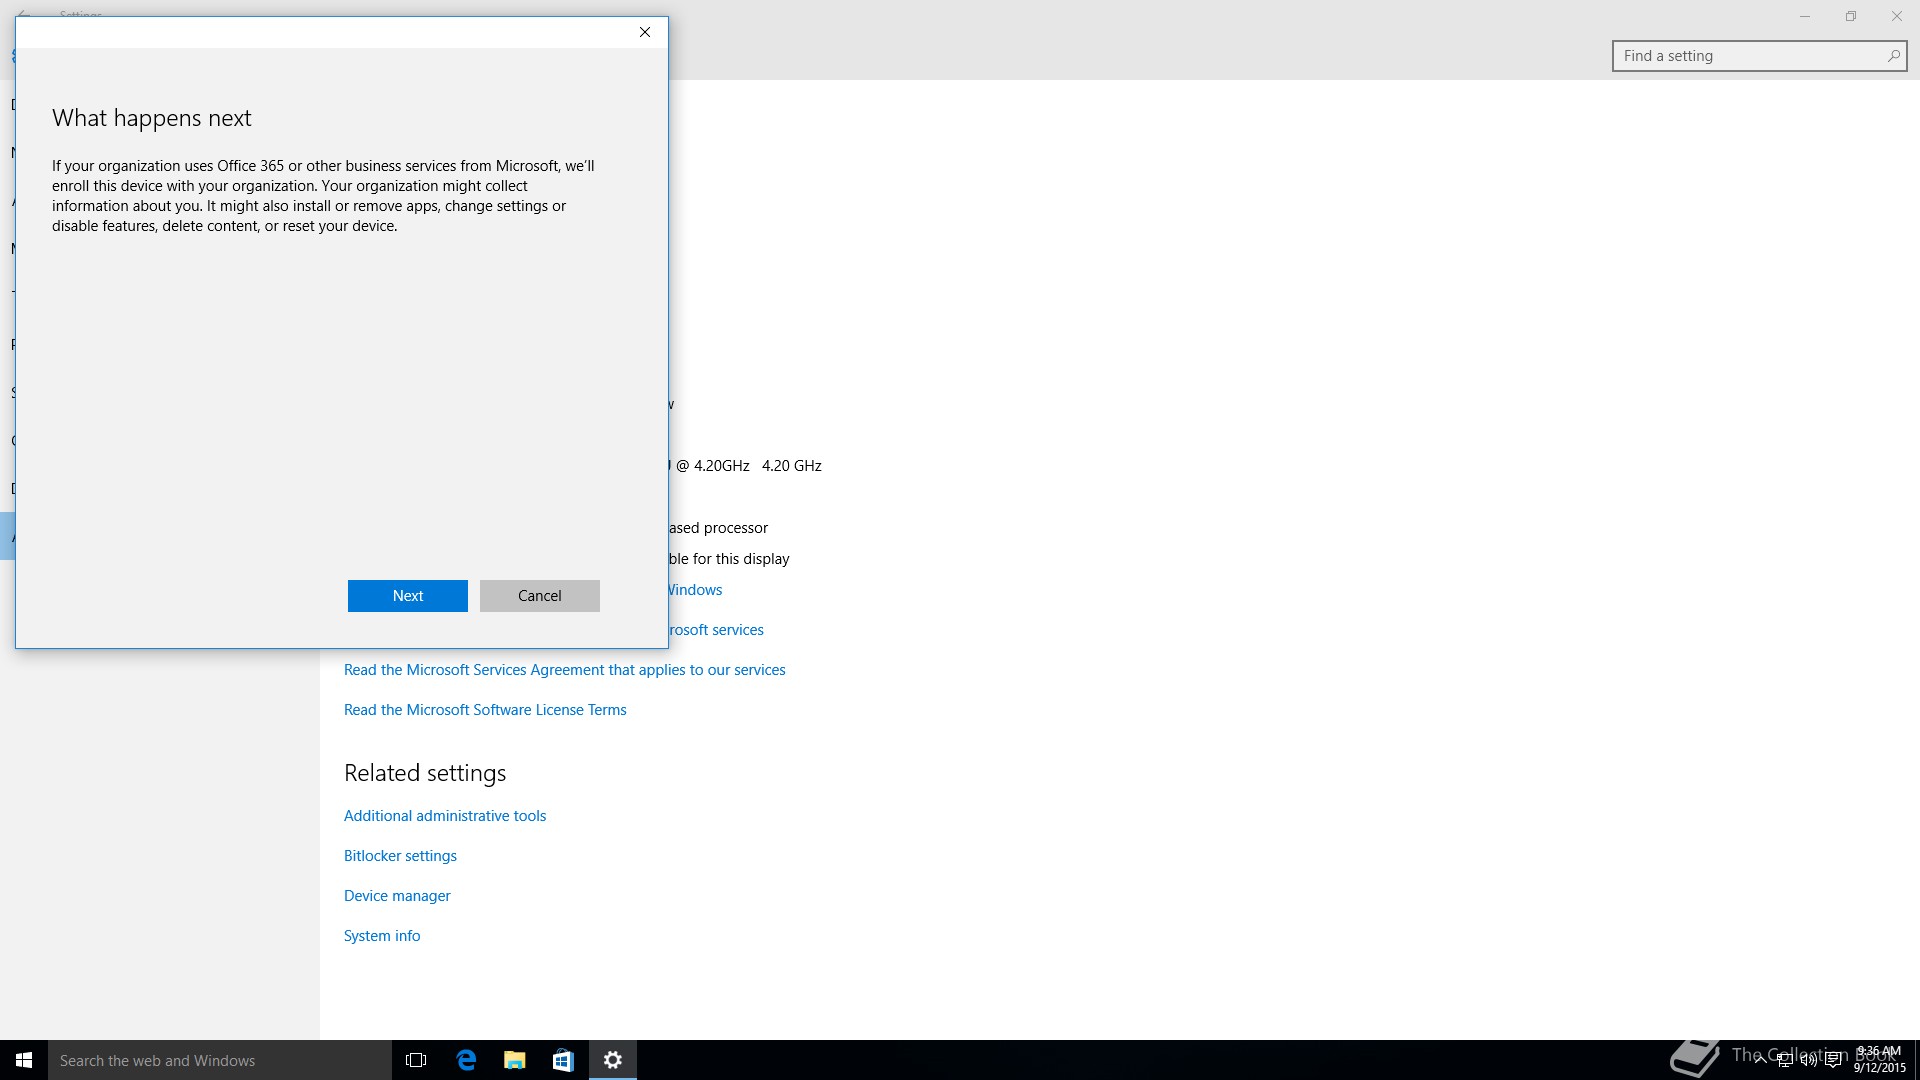Open the Microsoft Services Agreement link
1920x1080 pixels.
[x=565, y=670]
